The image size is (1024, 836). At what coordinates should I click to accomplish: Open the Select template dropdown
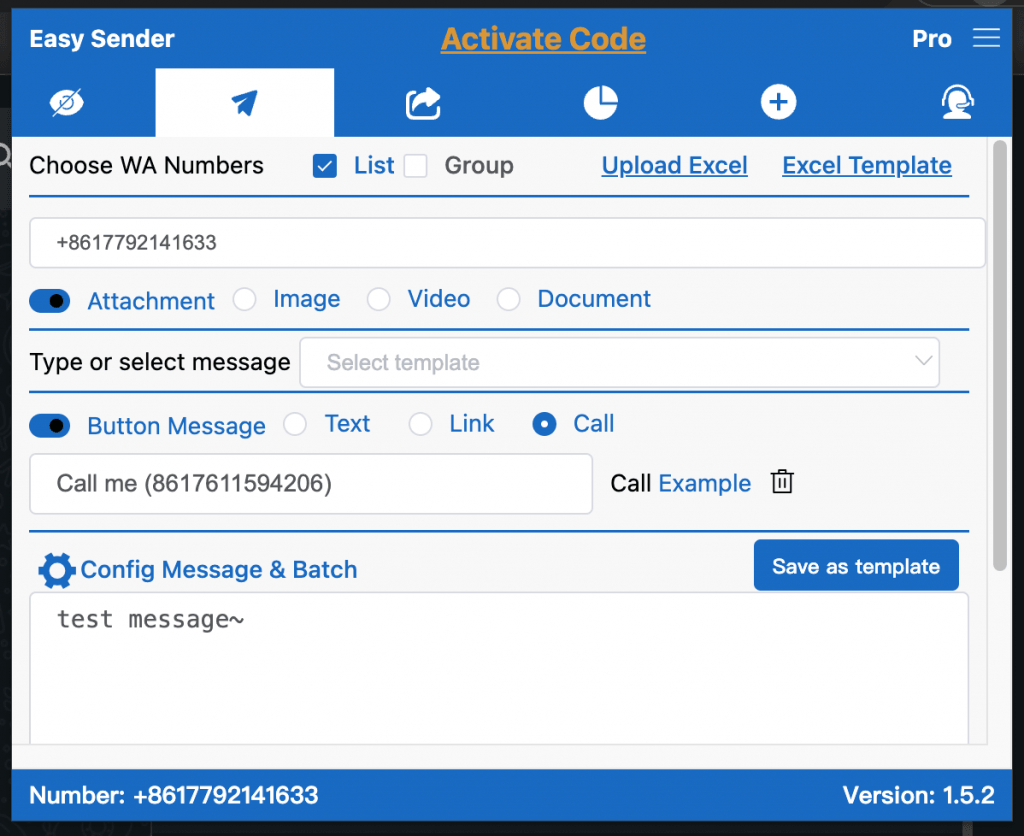click(x=619, y=362)
